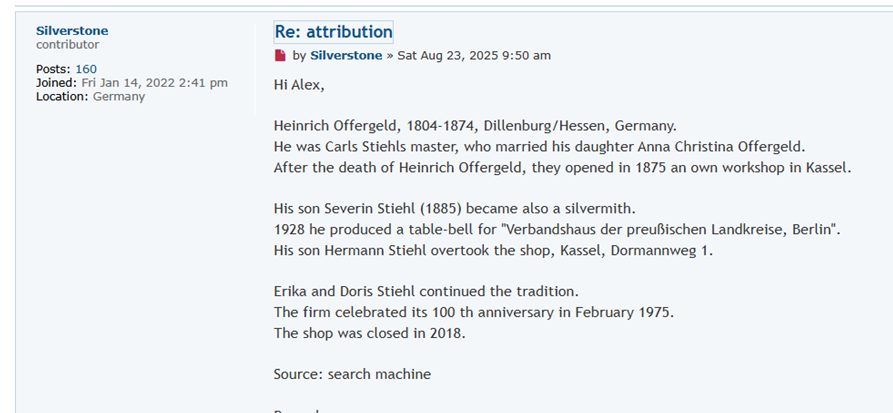Click the "Erika and Doris Stiehl" sentence
893x413 pixels.
point(426,292)
